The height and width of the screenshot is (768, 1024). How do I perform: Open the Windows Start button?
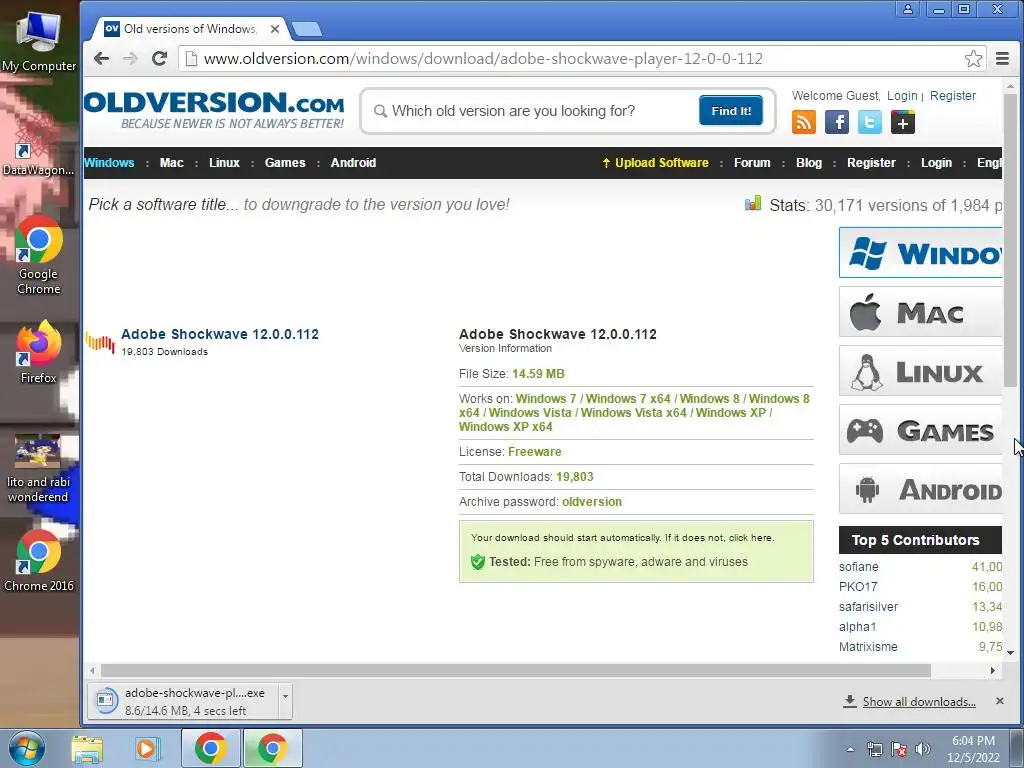tap(26, 748)
